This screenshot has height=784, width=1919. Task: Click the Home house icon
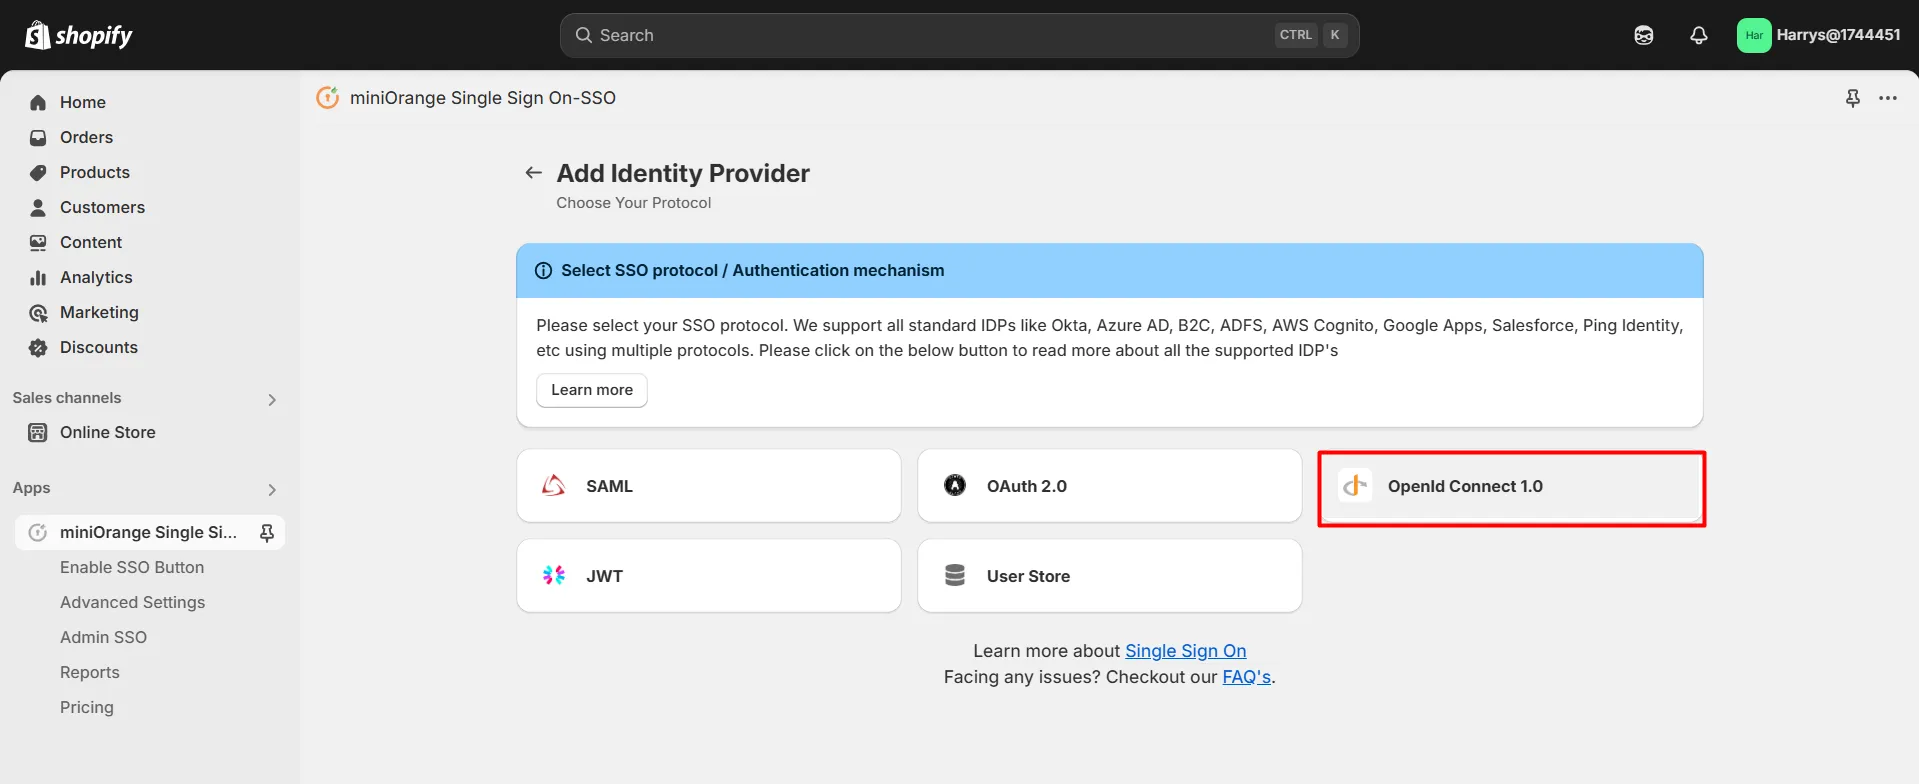pyautogui.click(x=38, y=102)
